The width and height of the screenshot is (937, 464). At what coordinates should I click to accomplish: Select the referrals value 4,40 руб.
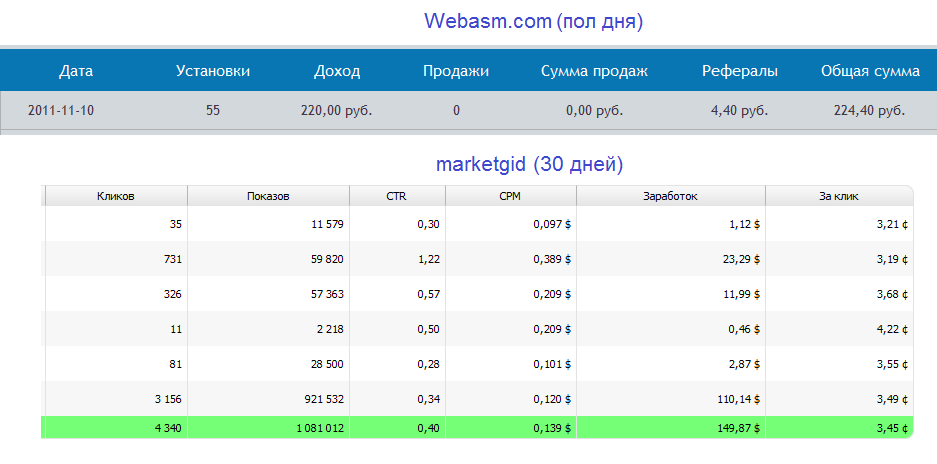click(x=740, y=111)
